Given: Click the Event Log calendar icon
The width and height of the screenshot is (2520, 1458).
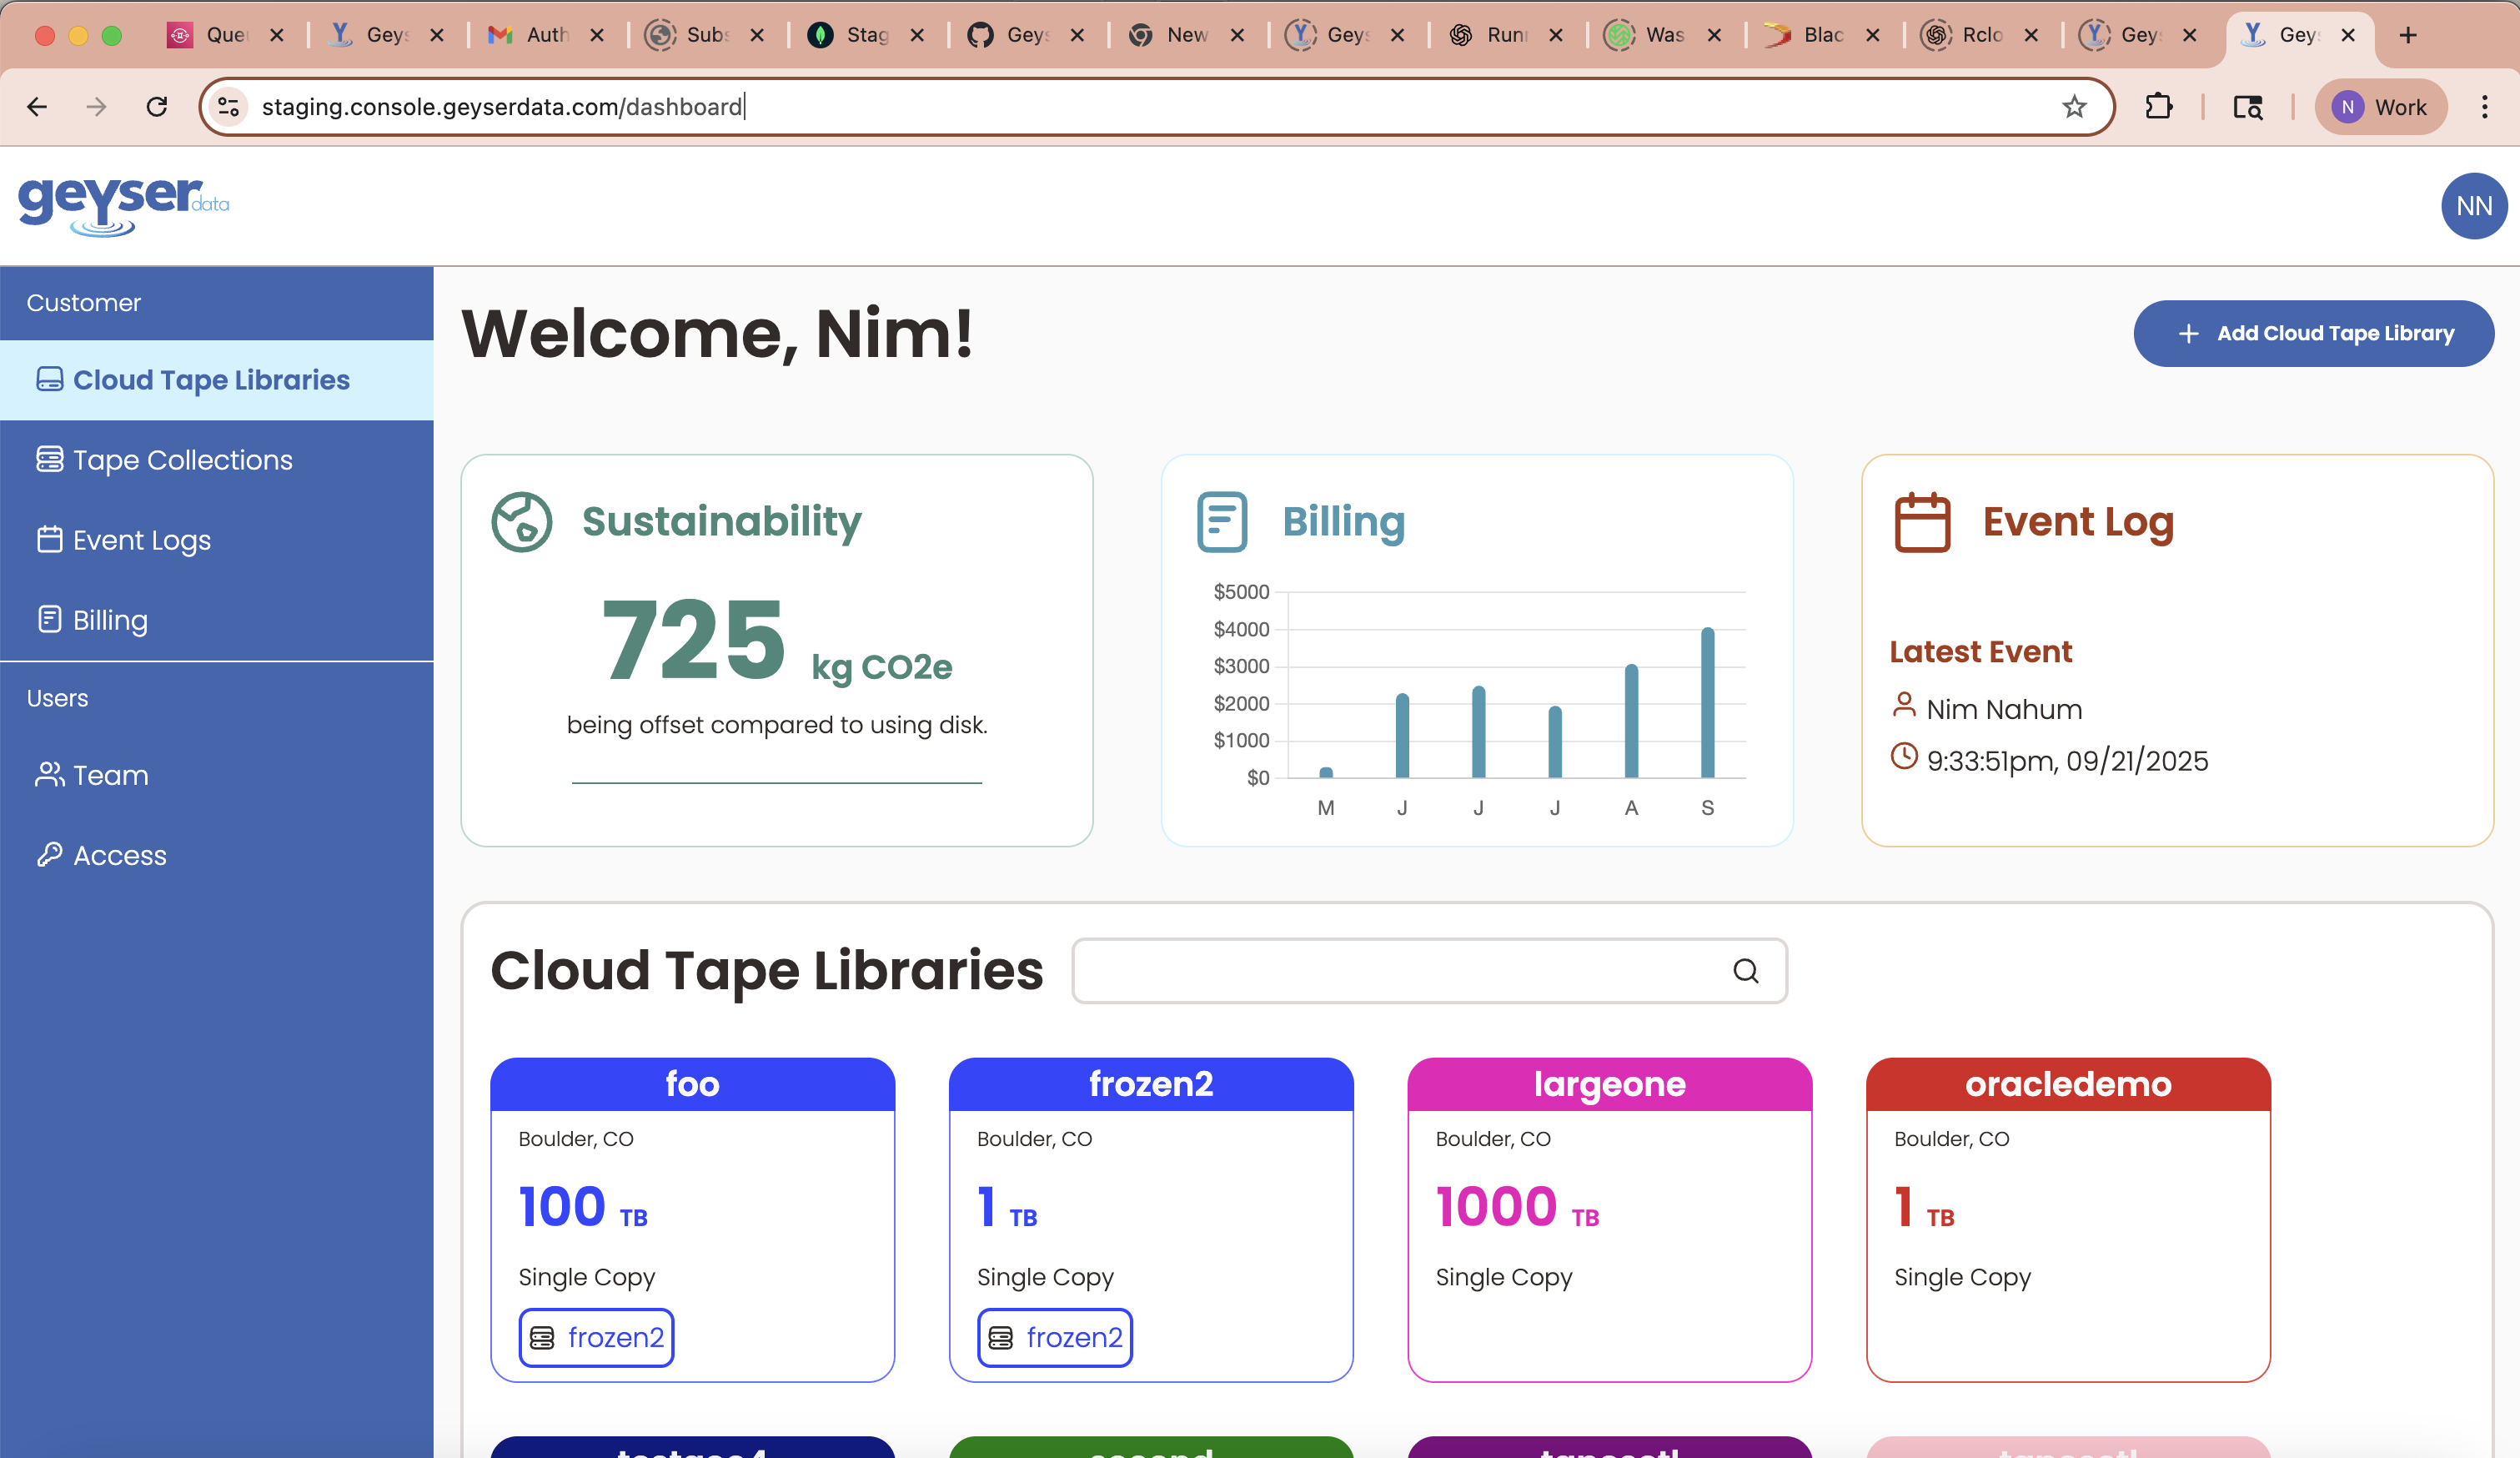Looking at the screenshot, I should pos(1921,521).
